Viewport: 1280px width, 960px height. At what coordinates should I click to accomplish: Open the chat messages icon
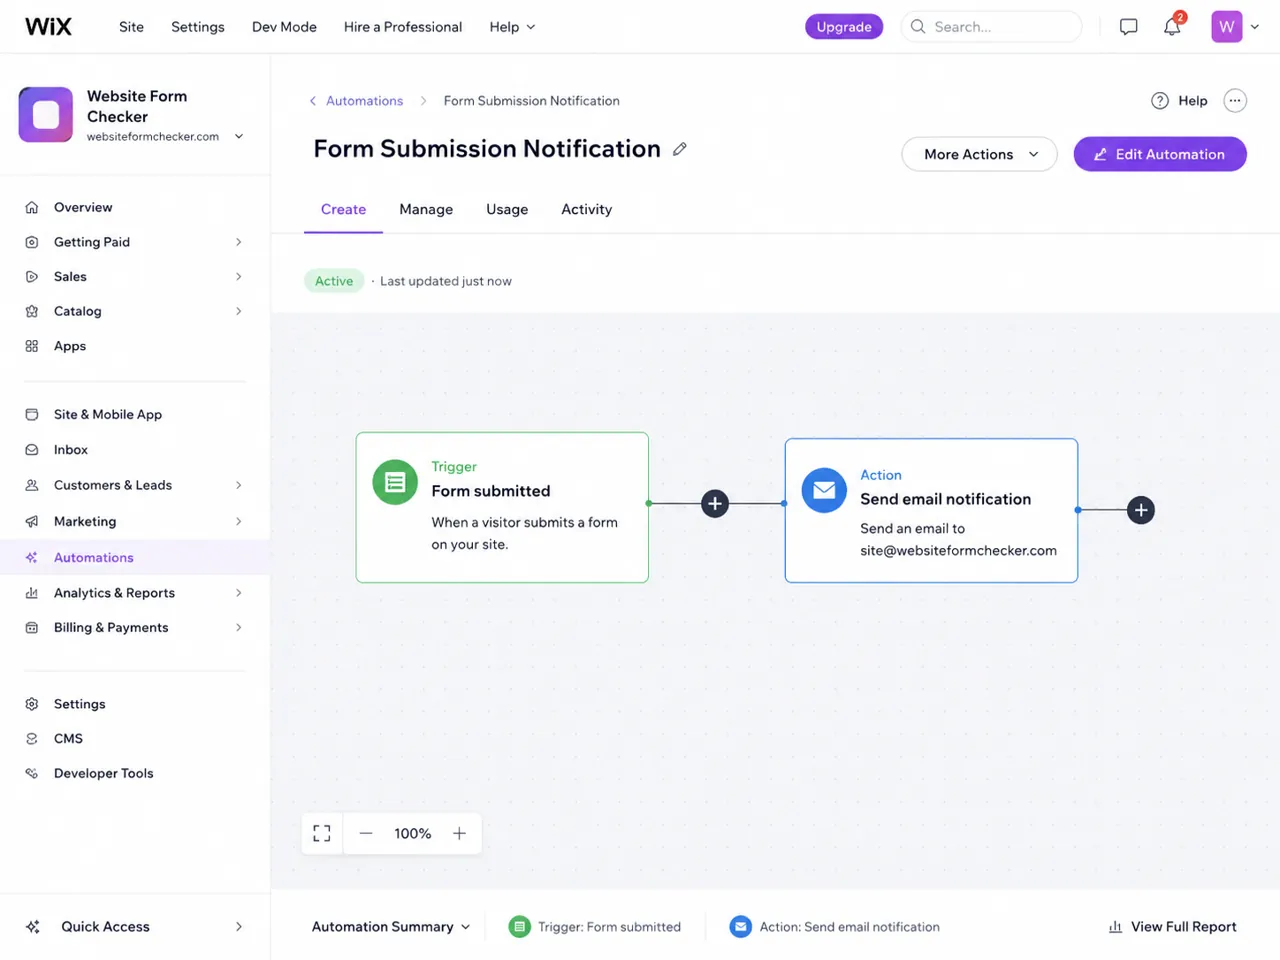tap(1128, 27)
